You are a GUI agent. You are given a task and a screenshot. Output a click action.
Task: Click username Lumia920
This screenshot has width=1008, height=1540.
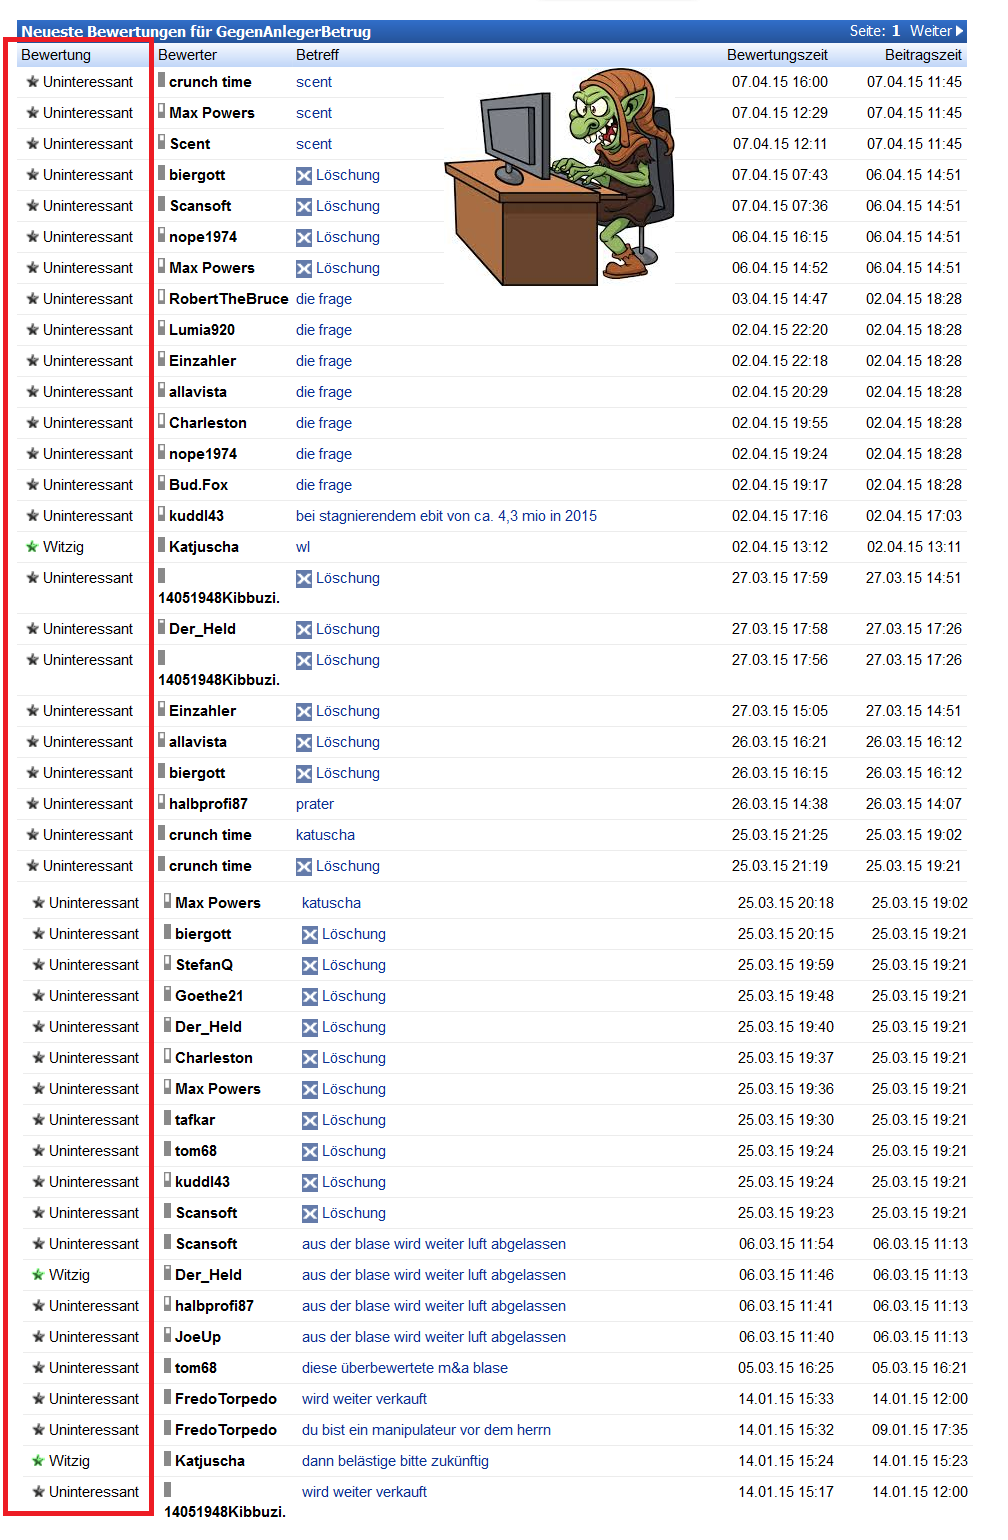tap(203, 330)
